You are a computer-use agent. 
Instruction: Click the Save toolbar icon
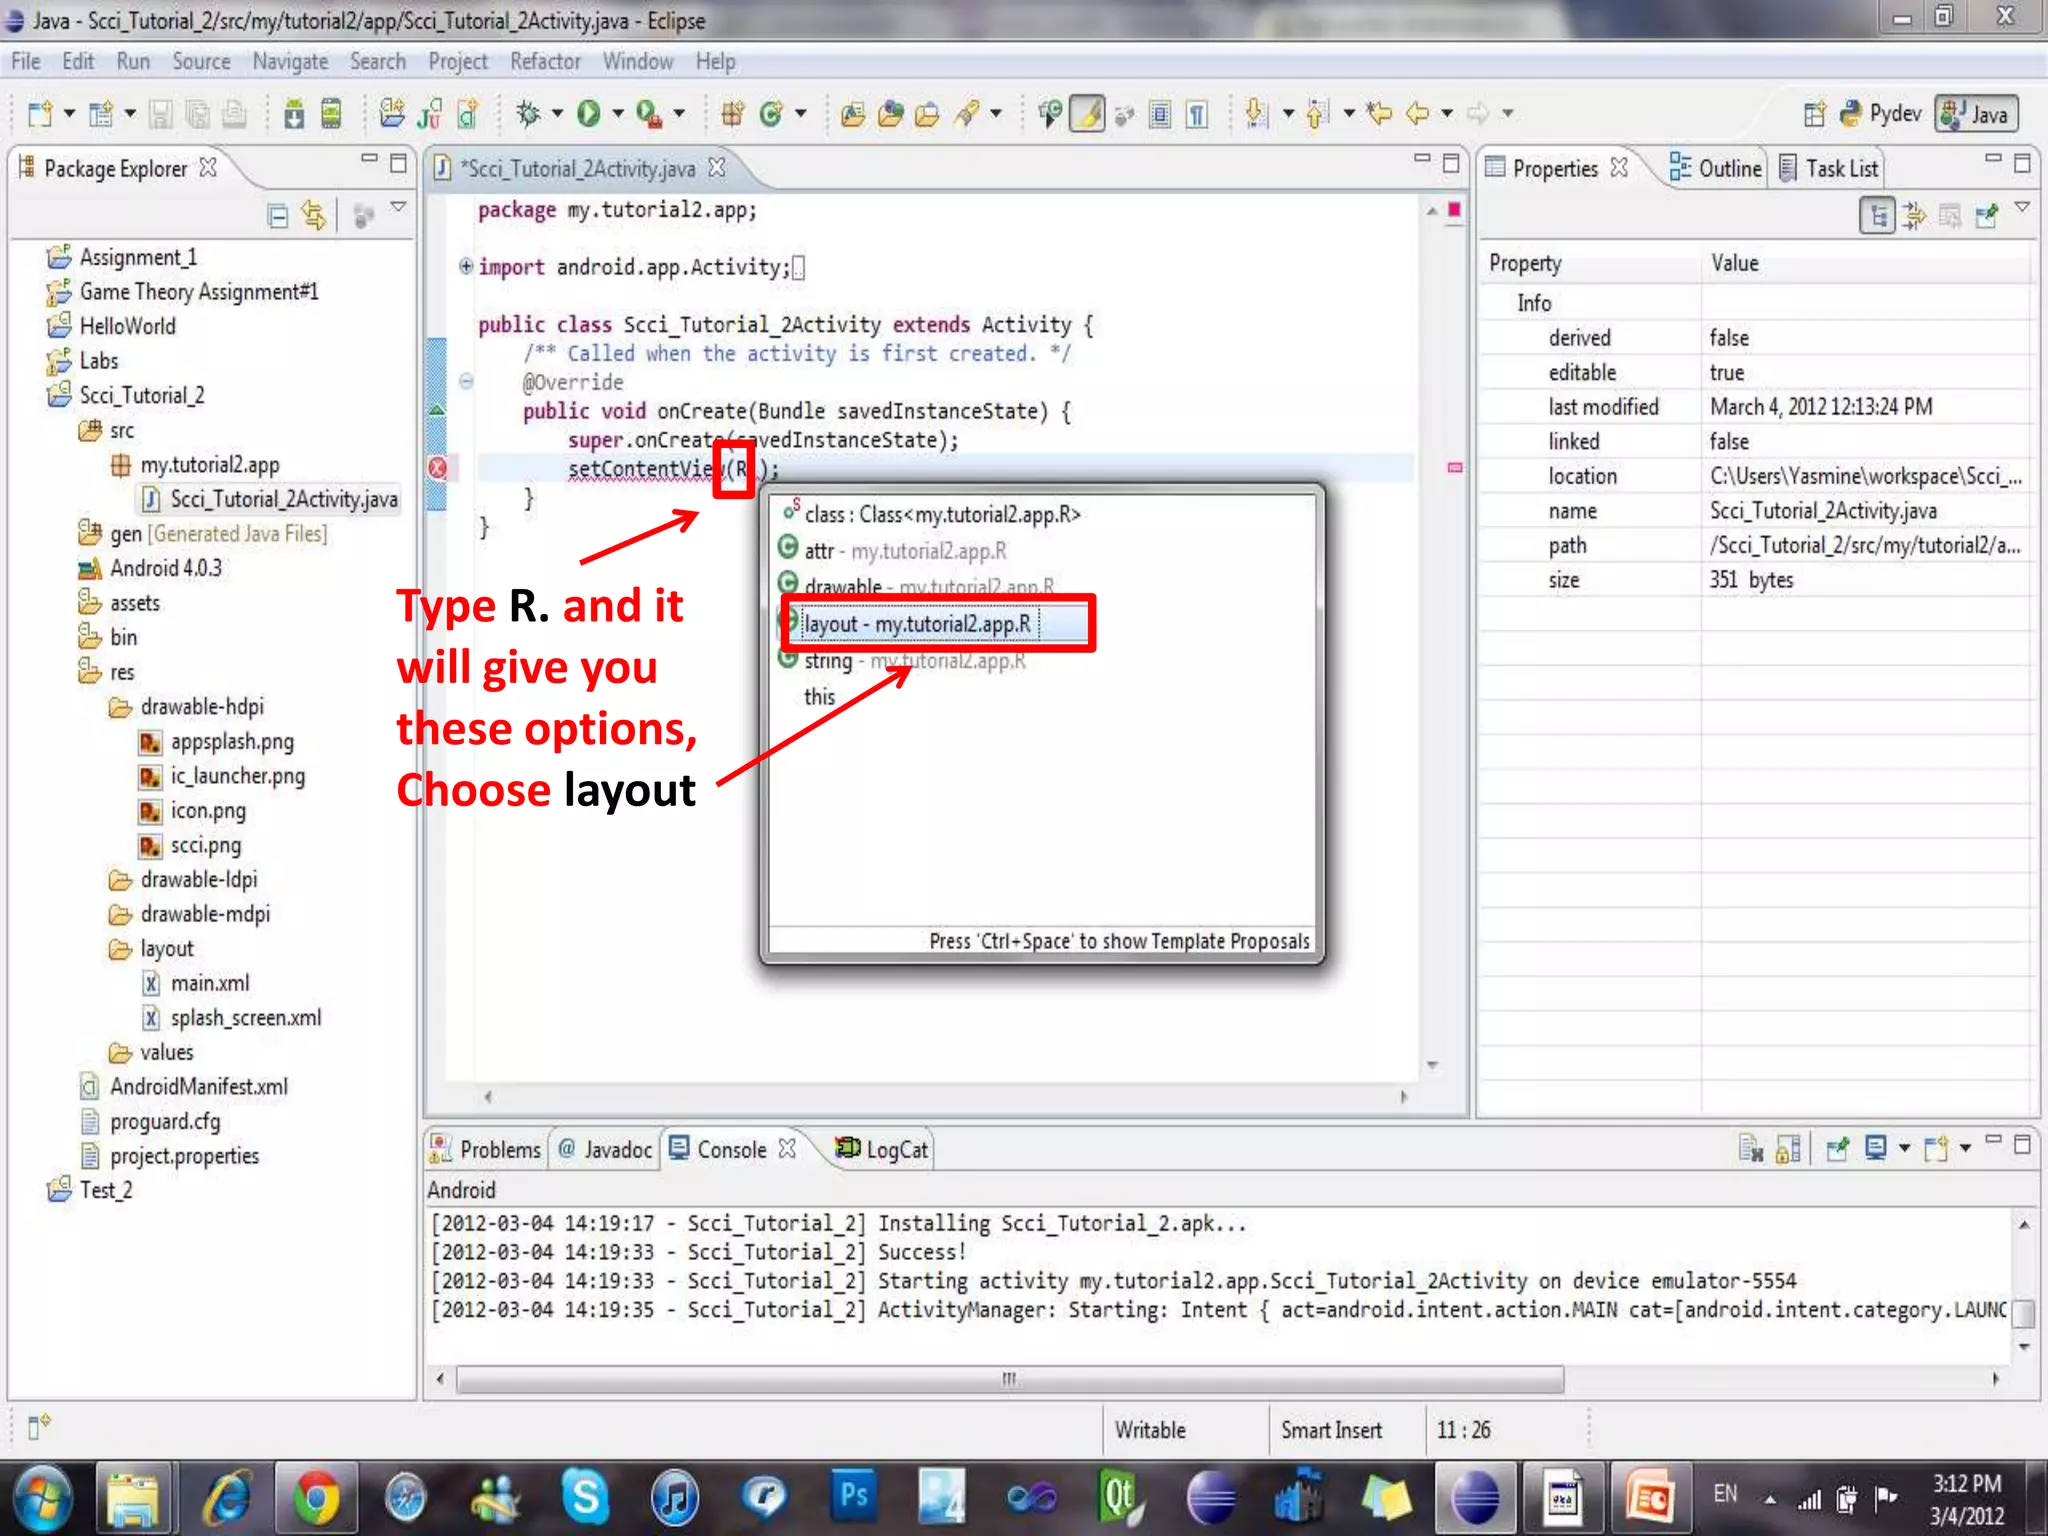click(160, 114)
